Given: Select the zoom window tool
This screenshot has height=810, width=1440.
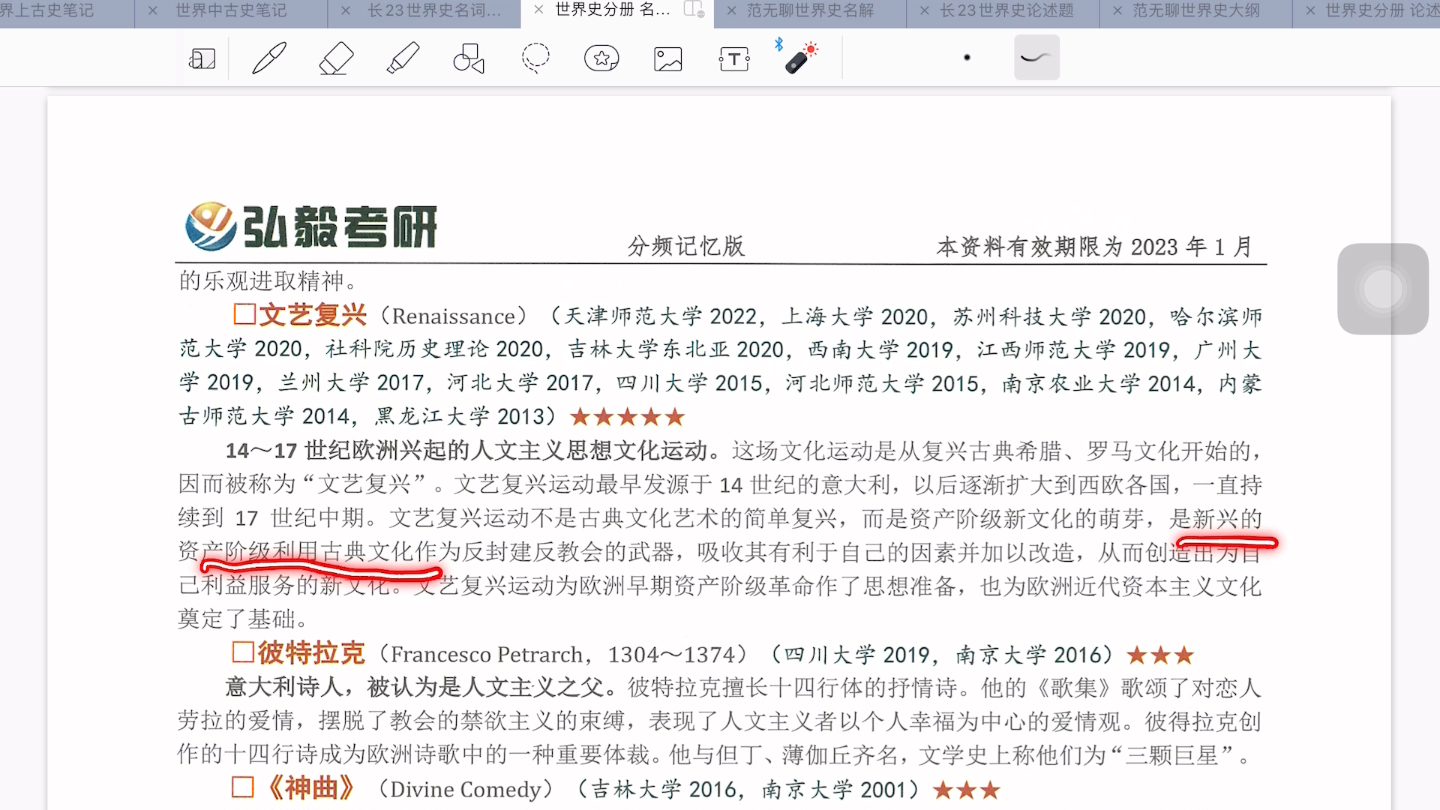Looking at the screenshot, I should (x=202, y=59).
